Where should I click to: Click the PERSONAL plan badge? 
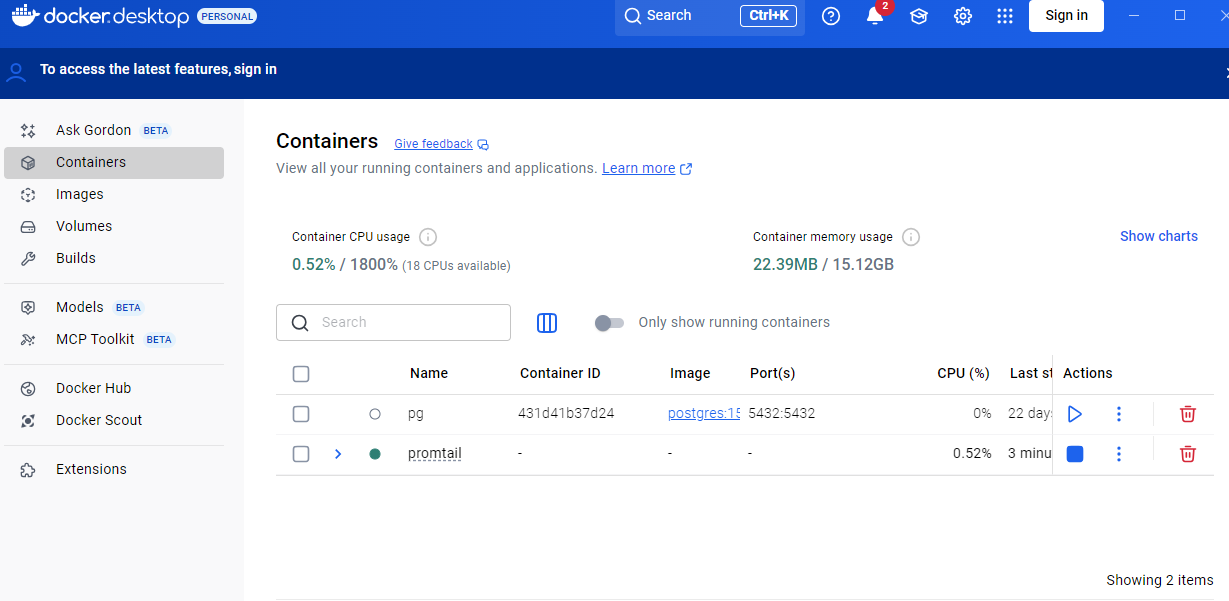click(227, 16)
